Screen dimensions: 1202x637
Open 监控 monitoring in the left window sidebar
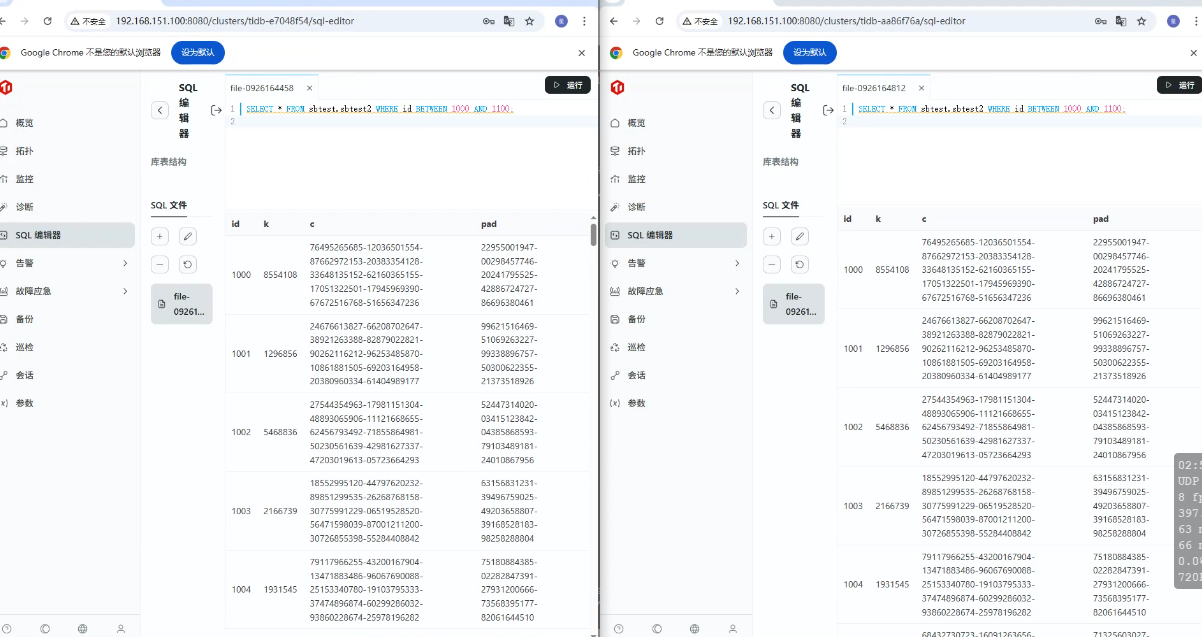point(24,179)
